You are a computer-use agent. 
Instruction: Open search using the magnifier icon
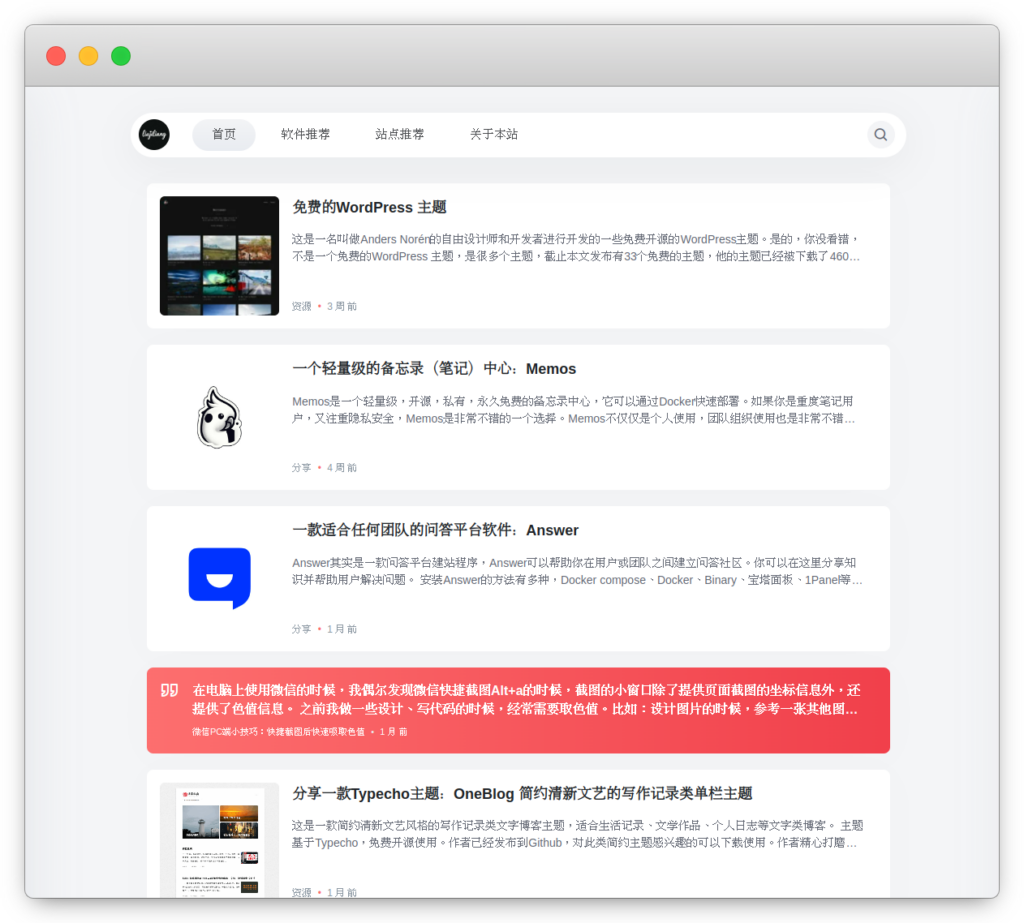pyautogui.click(x=880, y=134)
